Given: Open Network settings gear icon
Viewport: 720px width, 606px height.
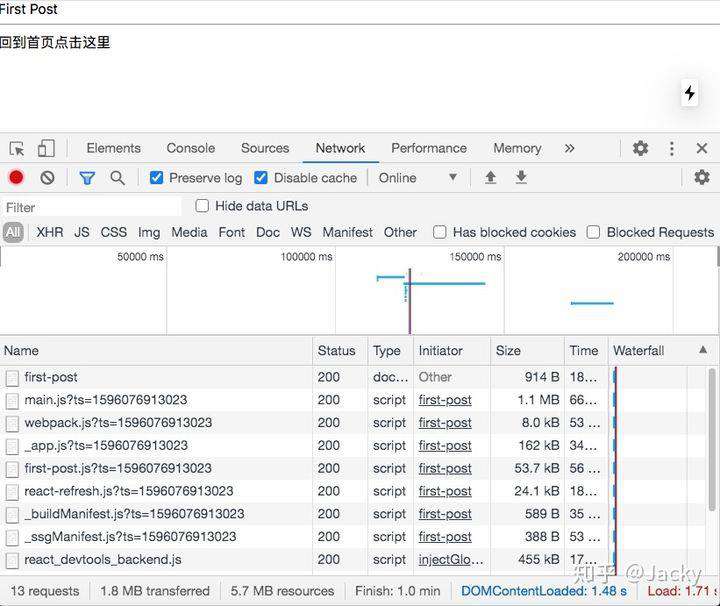Looking at the screenshot, I should coord(702,177).
